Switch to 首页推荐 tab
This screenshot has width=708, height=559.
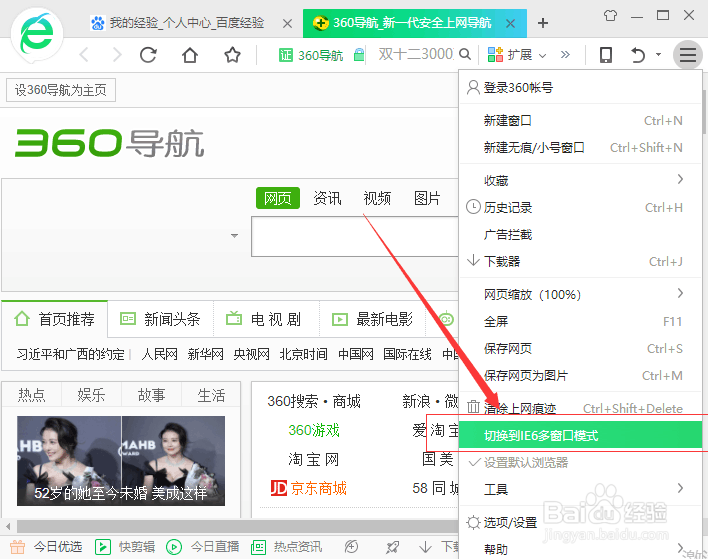click(x=54, y=319)
